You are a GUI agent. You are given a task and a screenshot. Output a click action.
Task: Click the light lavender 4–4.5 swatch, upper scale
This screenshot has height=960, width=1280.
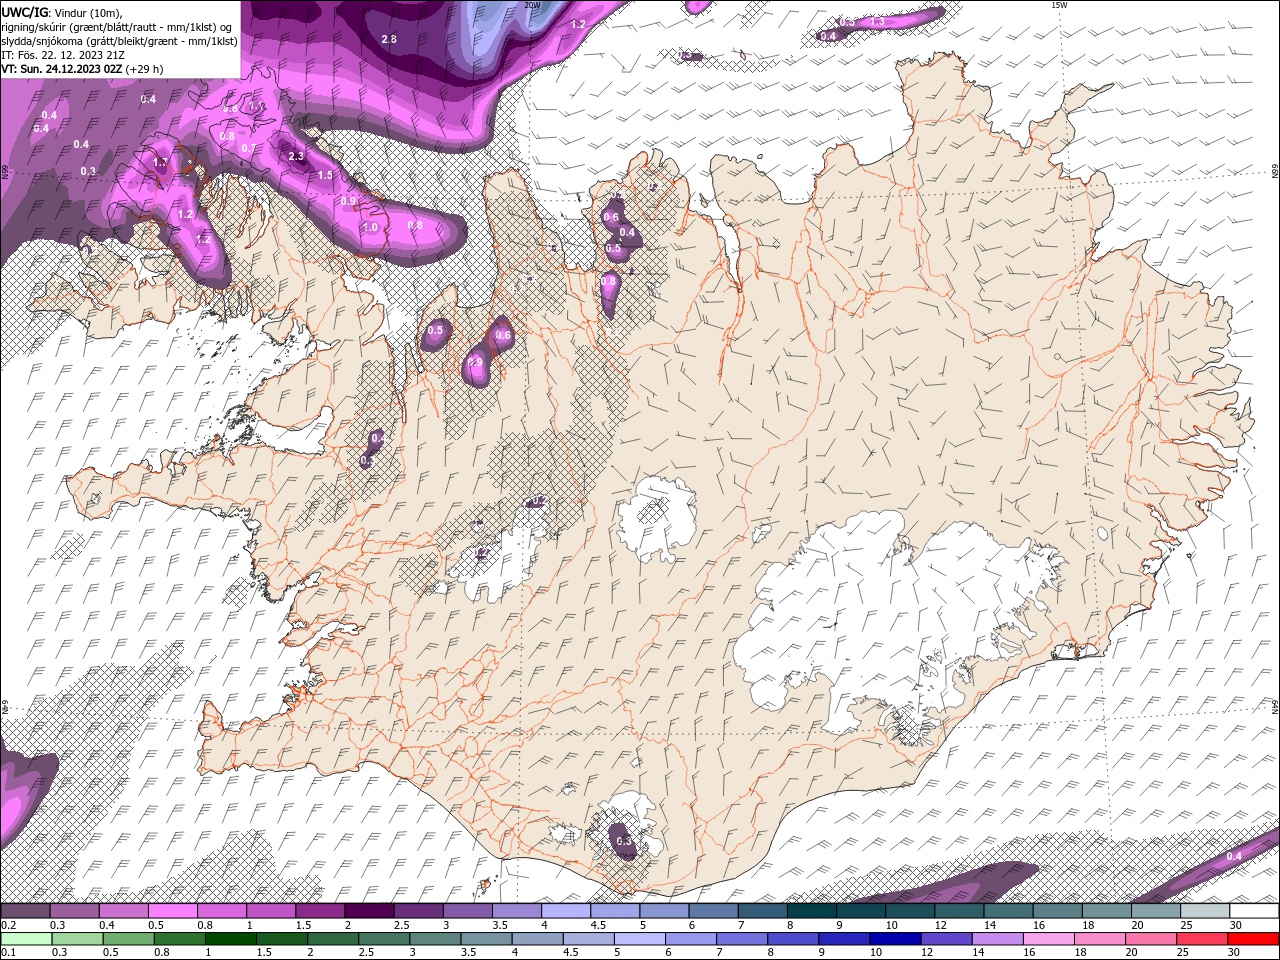(x=566, y=911)
